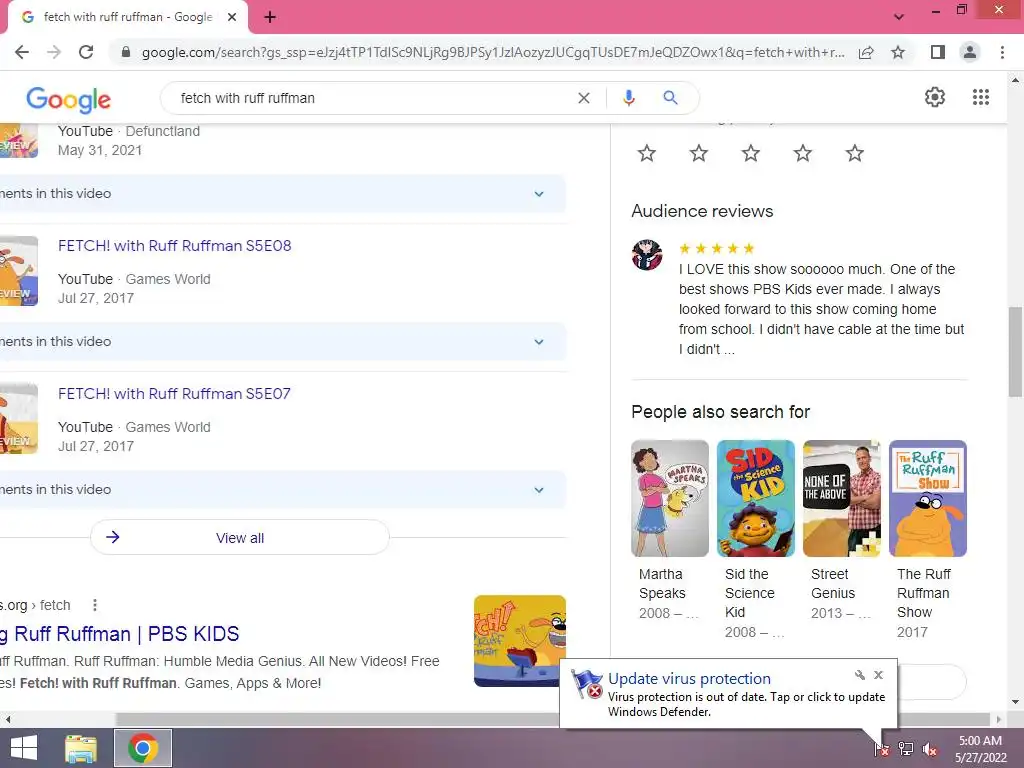Expand moments for the Defunctland video
This screenshot has height=768, width=1024.
pyautogui.click(x=283, y=193)
